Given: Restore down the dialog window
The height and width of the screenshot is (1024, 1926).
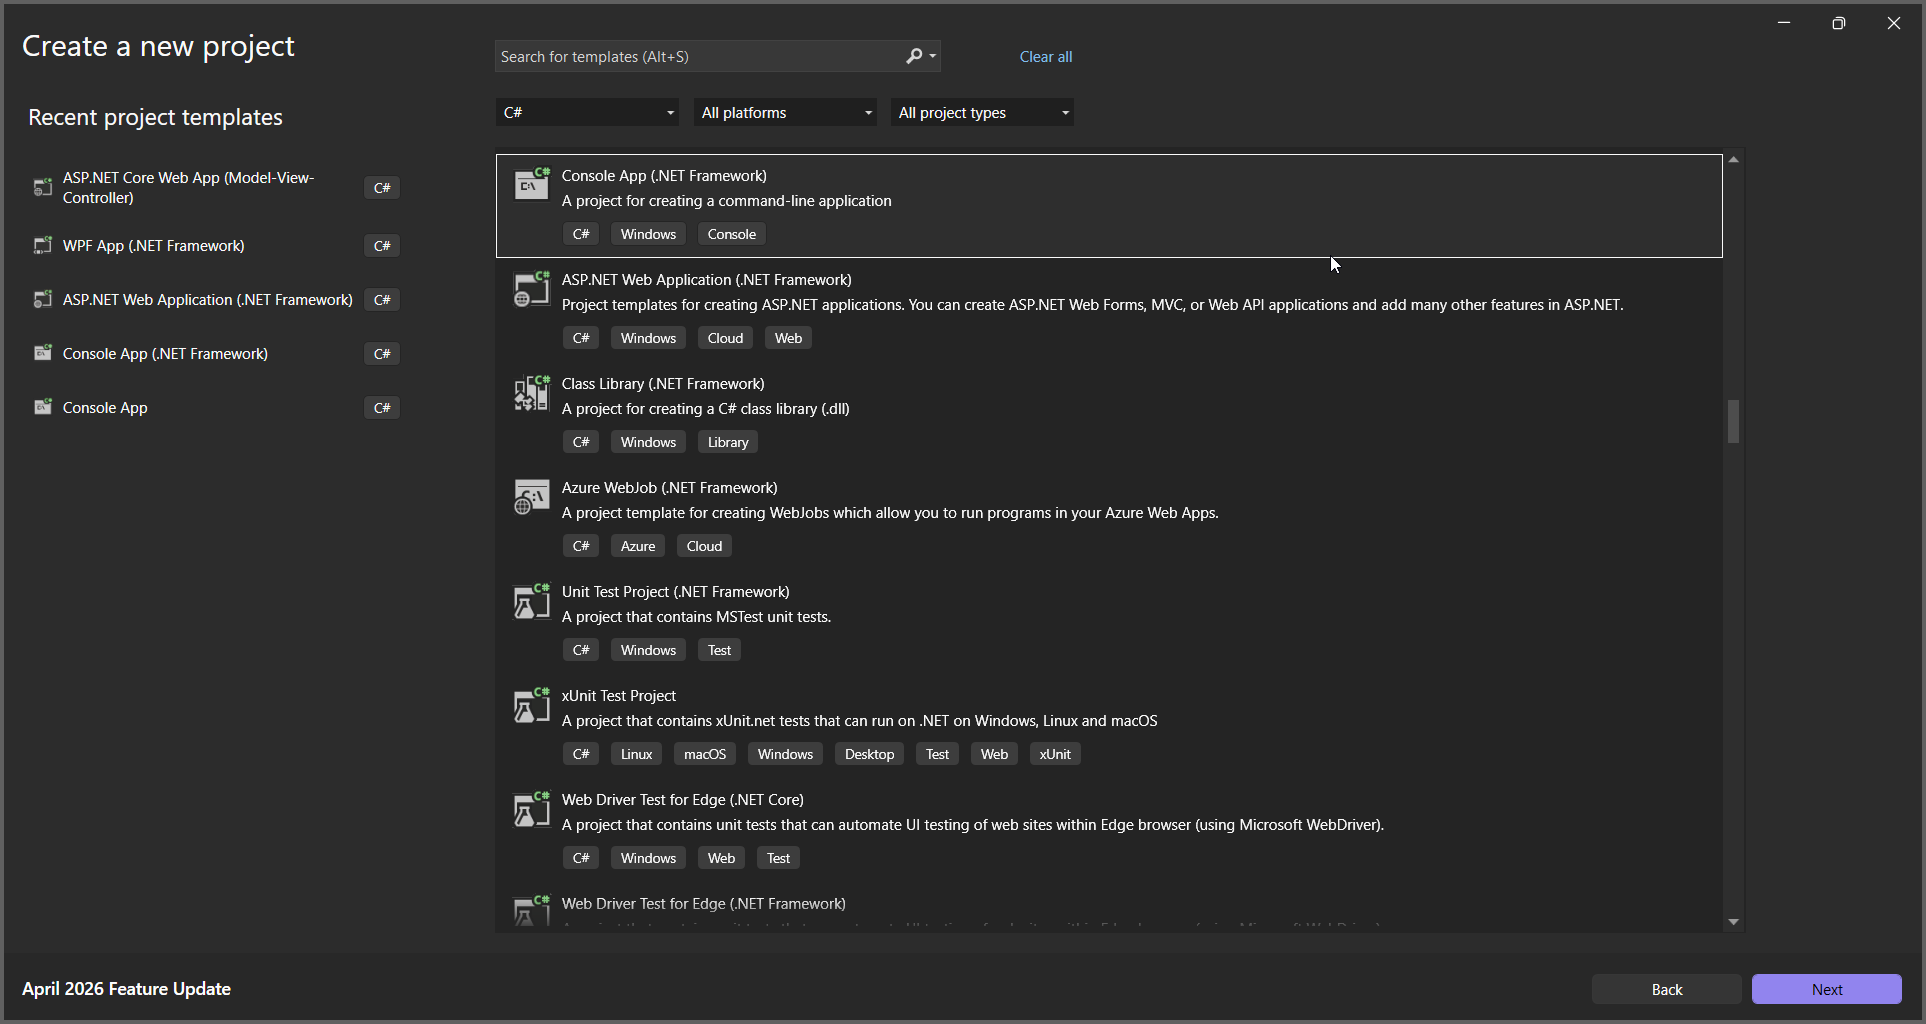Looking at the screenshot, I should point(1838,23).
